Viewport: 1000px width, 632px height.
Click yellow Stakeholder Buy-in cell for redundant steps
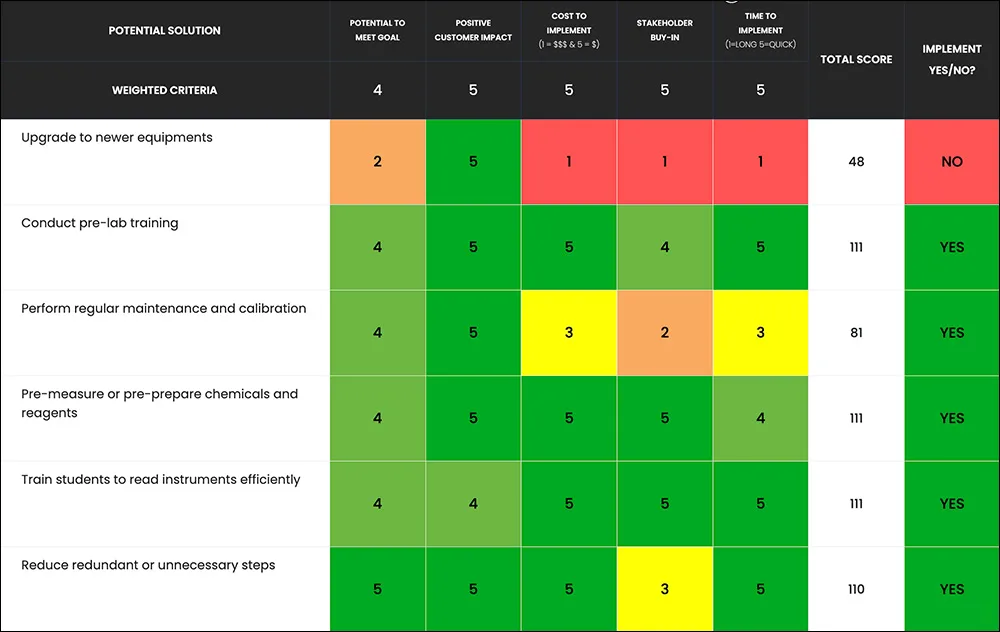point(665,589)
